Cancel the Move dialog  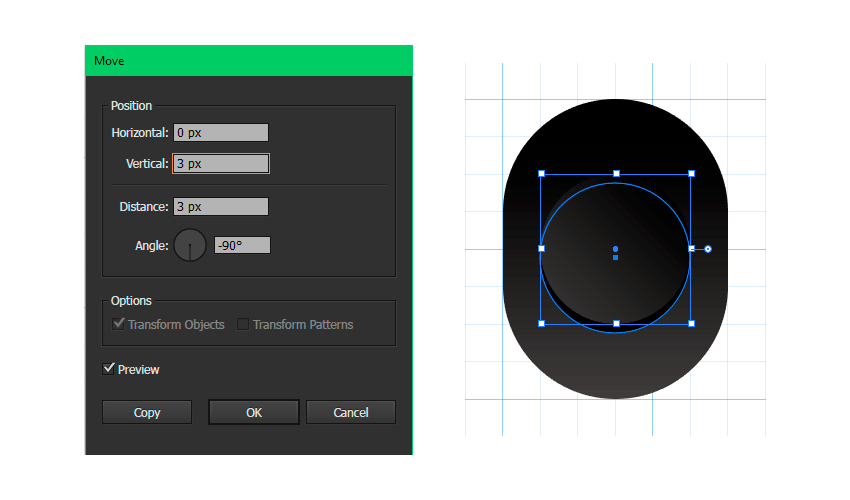pyautogui.click(x=351, y=412)
